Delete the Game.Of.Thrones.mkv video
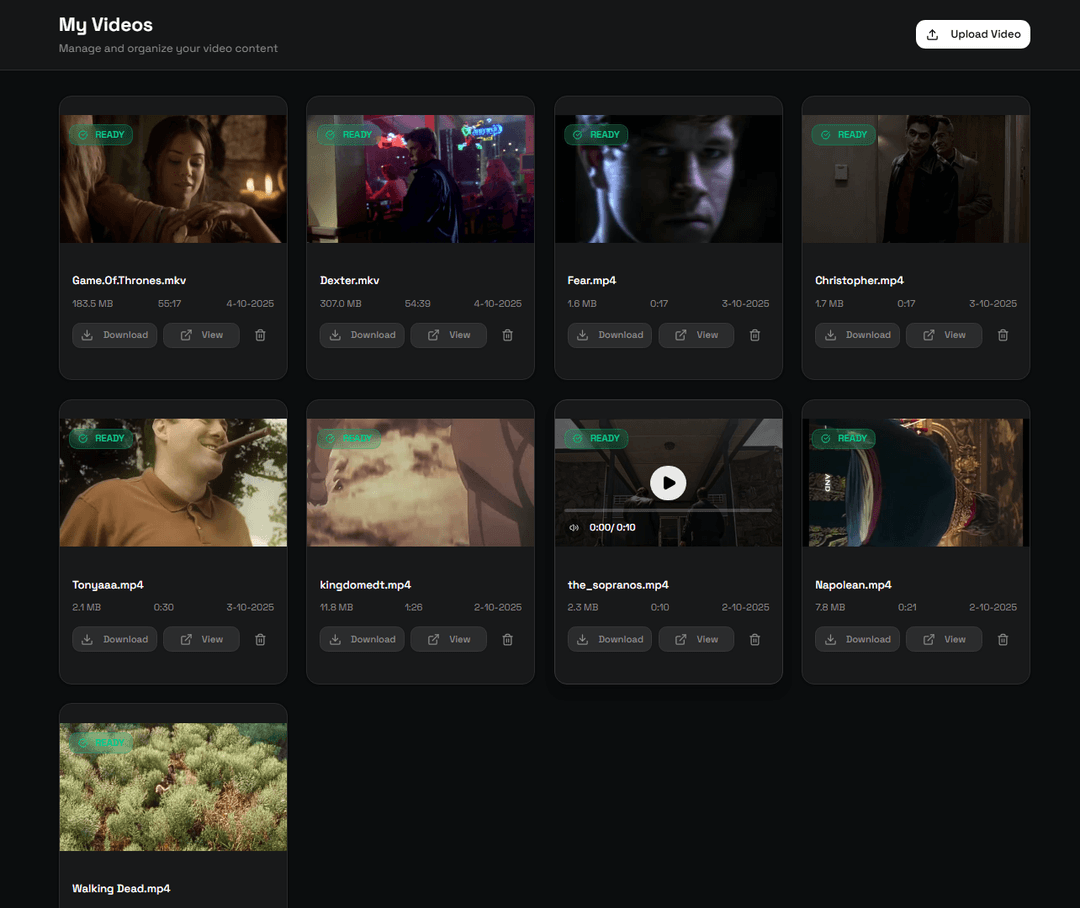This screenshot has width=1080, height=908. click(260, 335)
